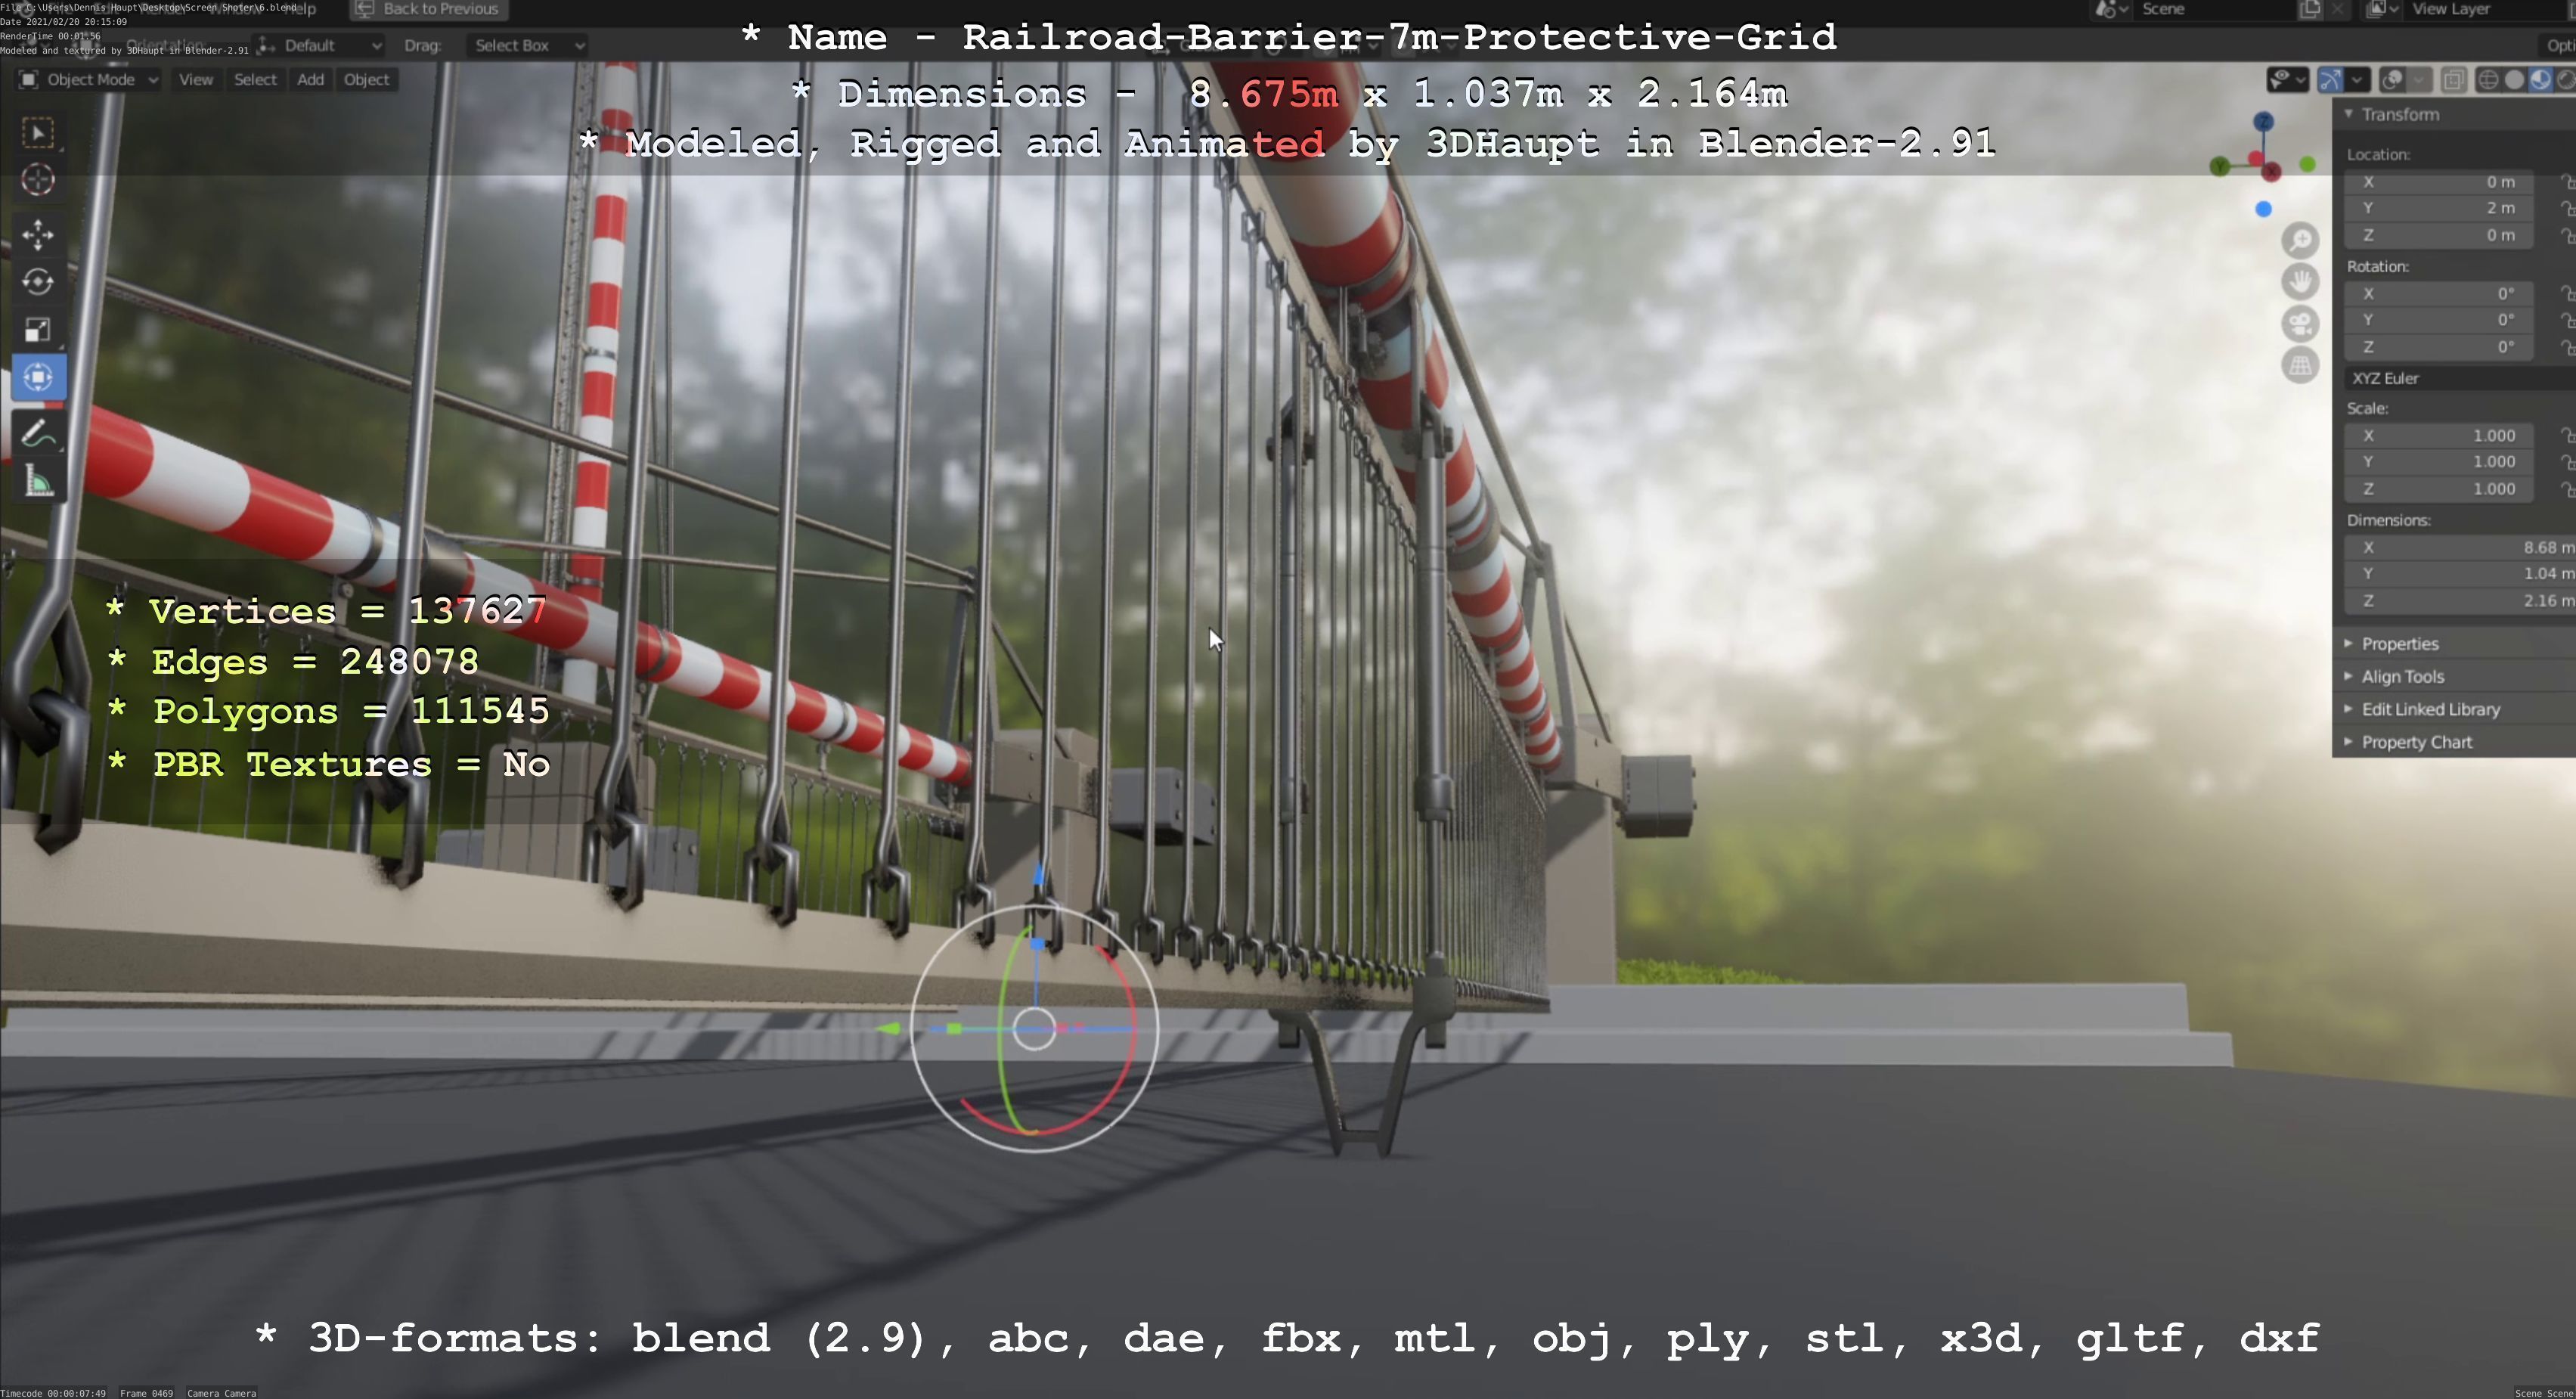Select the combined Transform tool
Screen dimensions: 2576x1399
[x=38, y=377]
